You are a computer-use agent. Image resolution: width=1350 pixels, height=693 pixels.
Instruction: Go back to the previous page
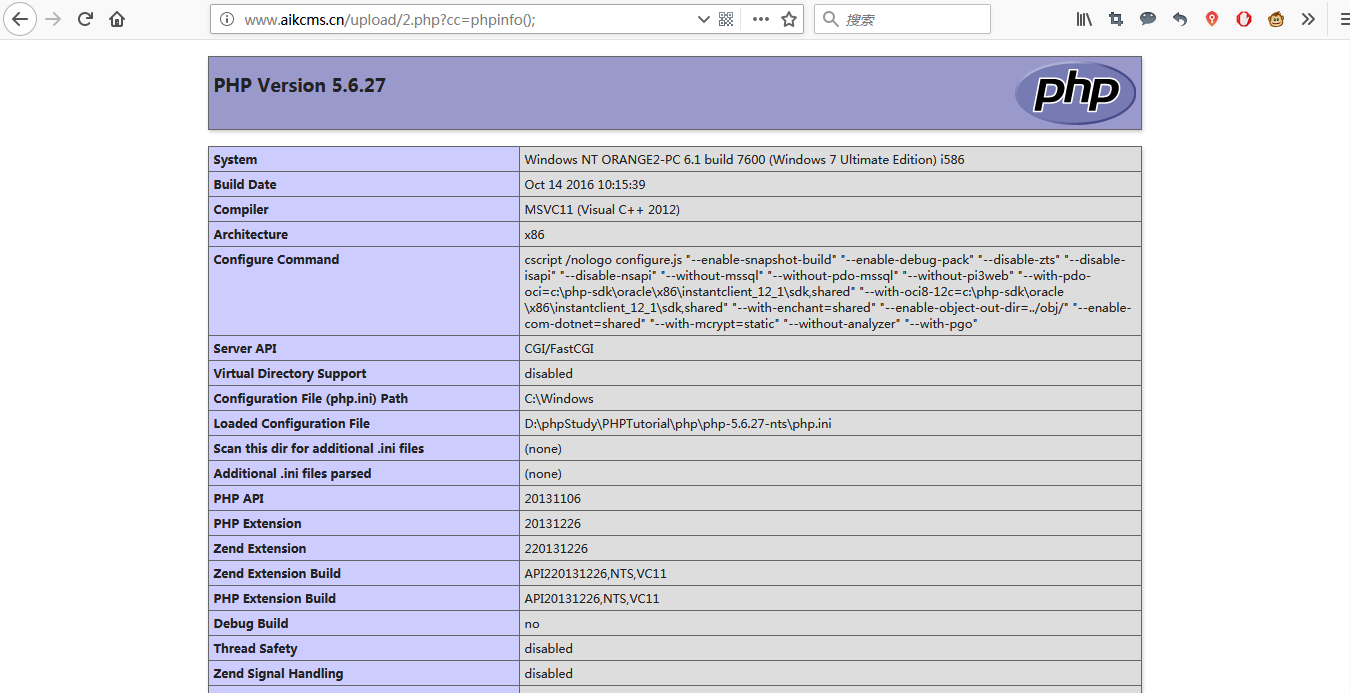coord(20,19)
